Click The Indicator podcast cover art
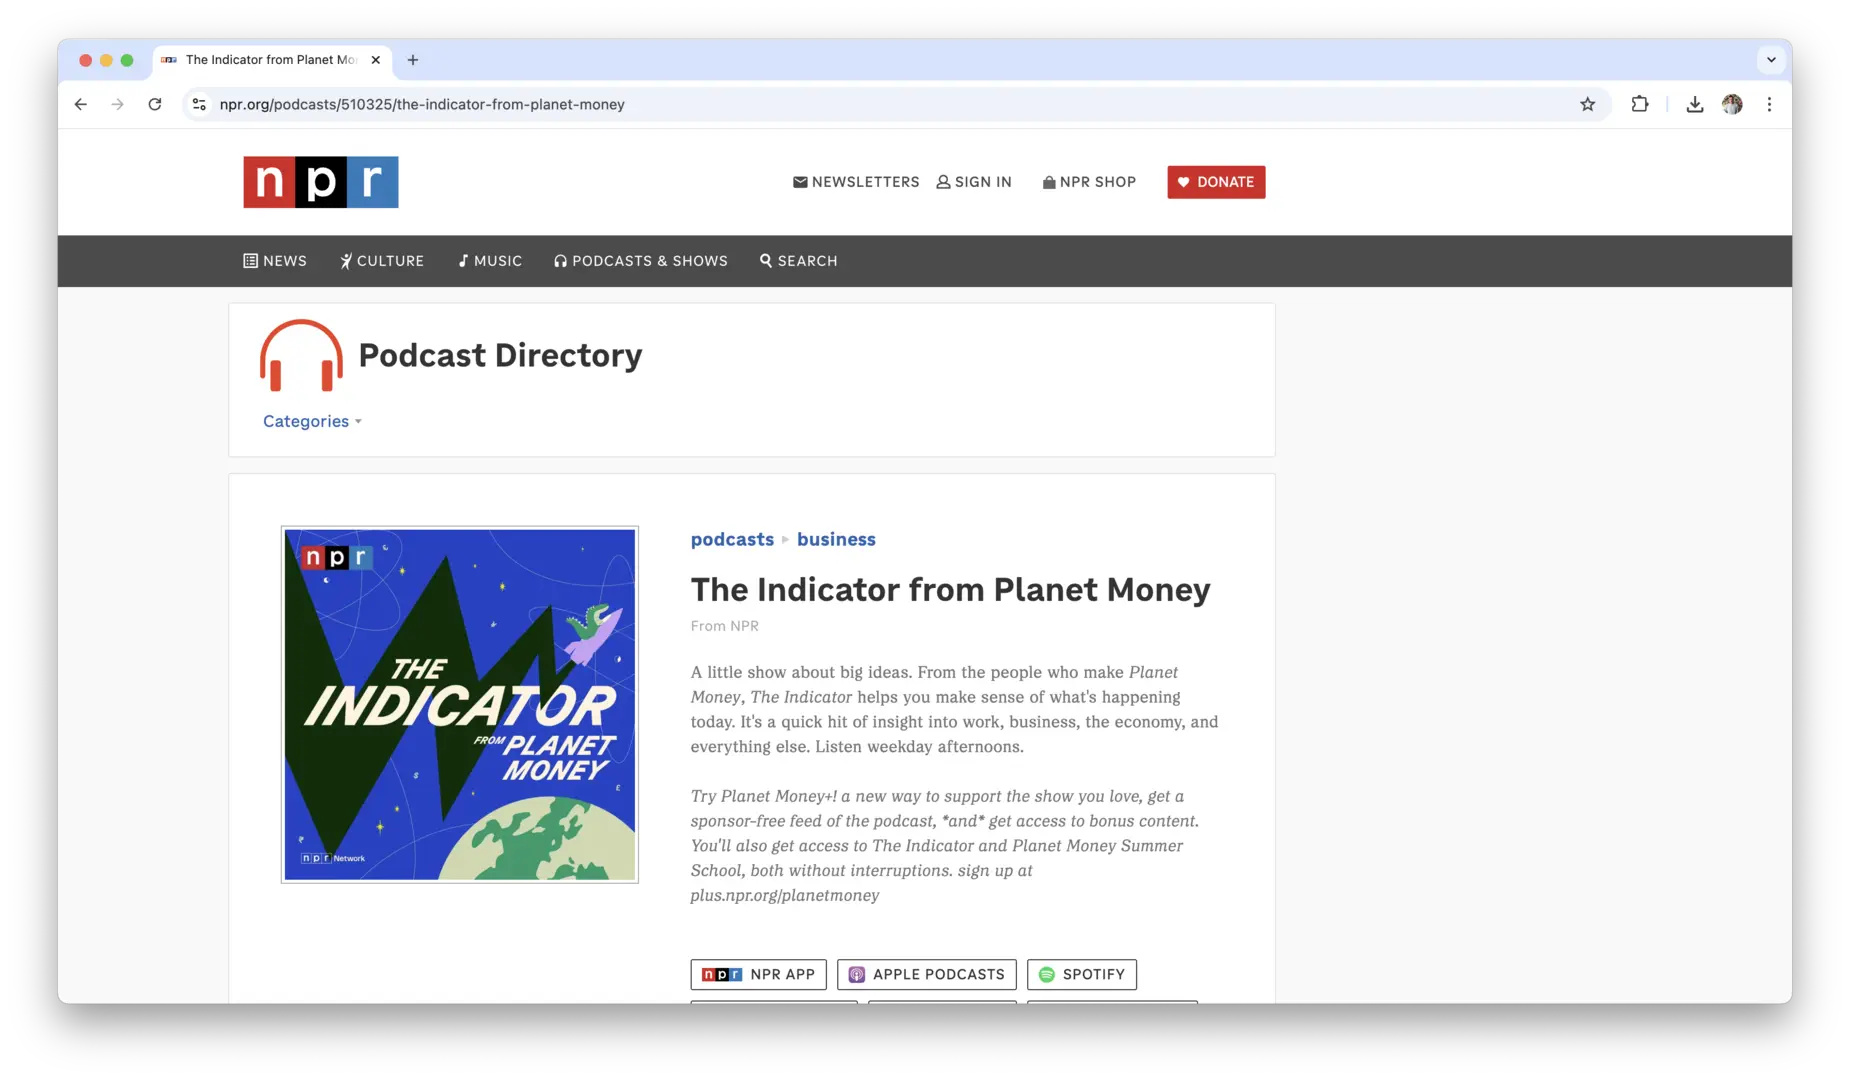 pos(460,704)
